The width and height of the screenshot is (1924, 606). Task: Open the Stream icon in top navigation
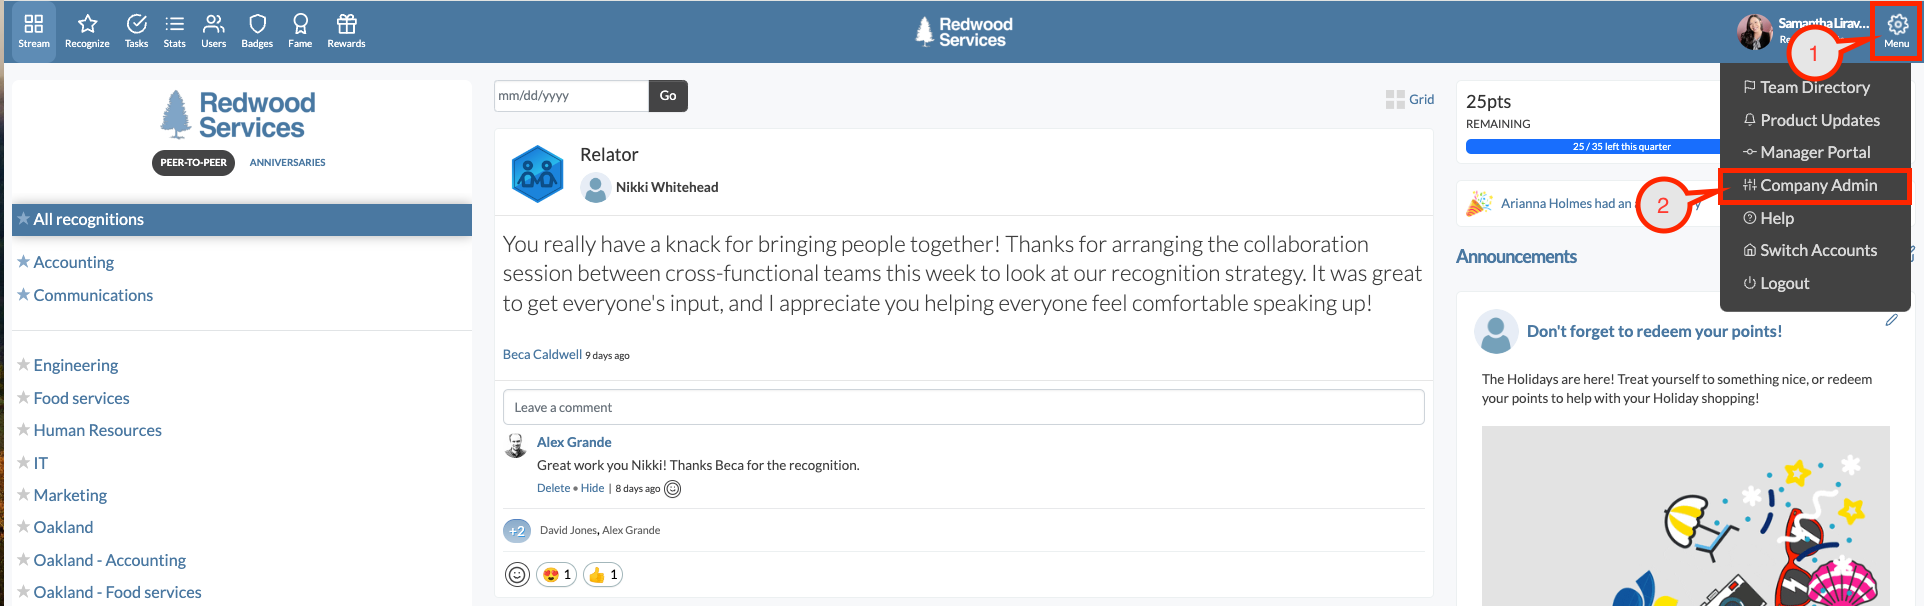tap(34, 30)
